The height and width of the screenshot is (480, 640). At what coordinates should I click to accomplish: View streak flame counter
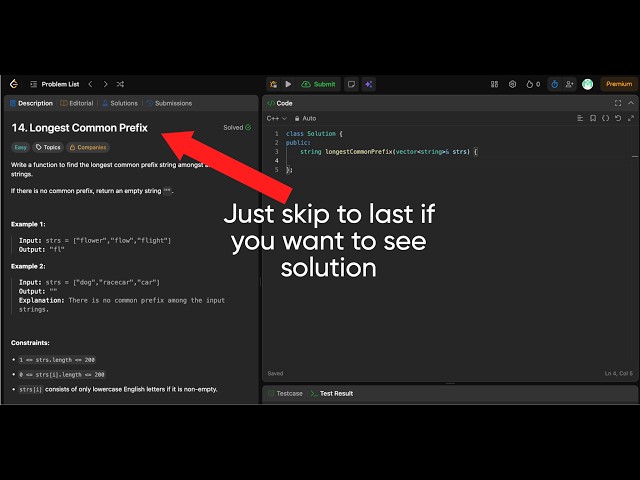point(533,84)
